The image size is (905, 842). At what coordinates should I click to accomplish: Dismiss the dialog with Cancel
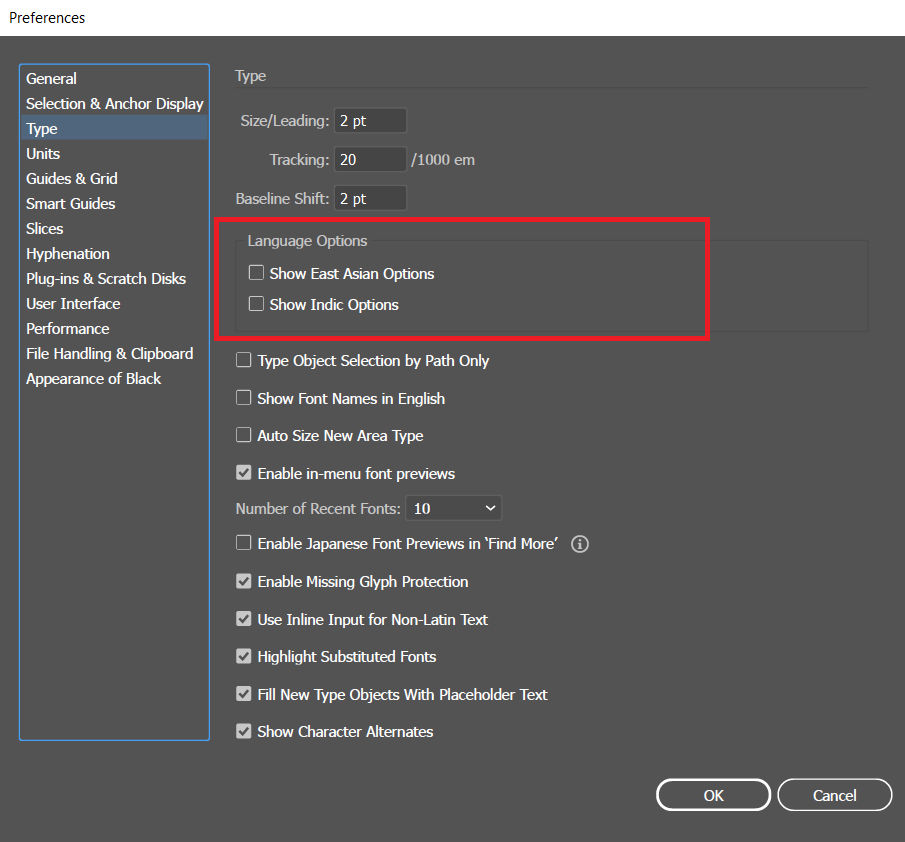(834, 794)
